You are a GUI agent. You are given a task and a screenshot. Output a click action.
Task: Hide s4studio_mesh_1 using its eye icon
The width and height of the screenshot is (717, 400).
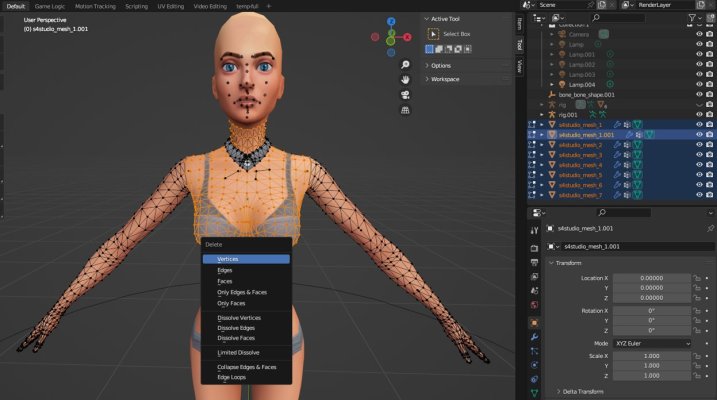point(699,125)
